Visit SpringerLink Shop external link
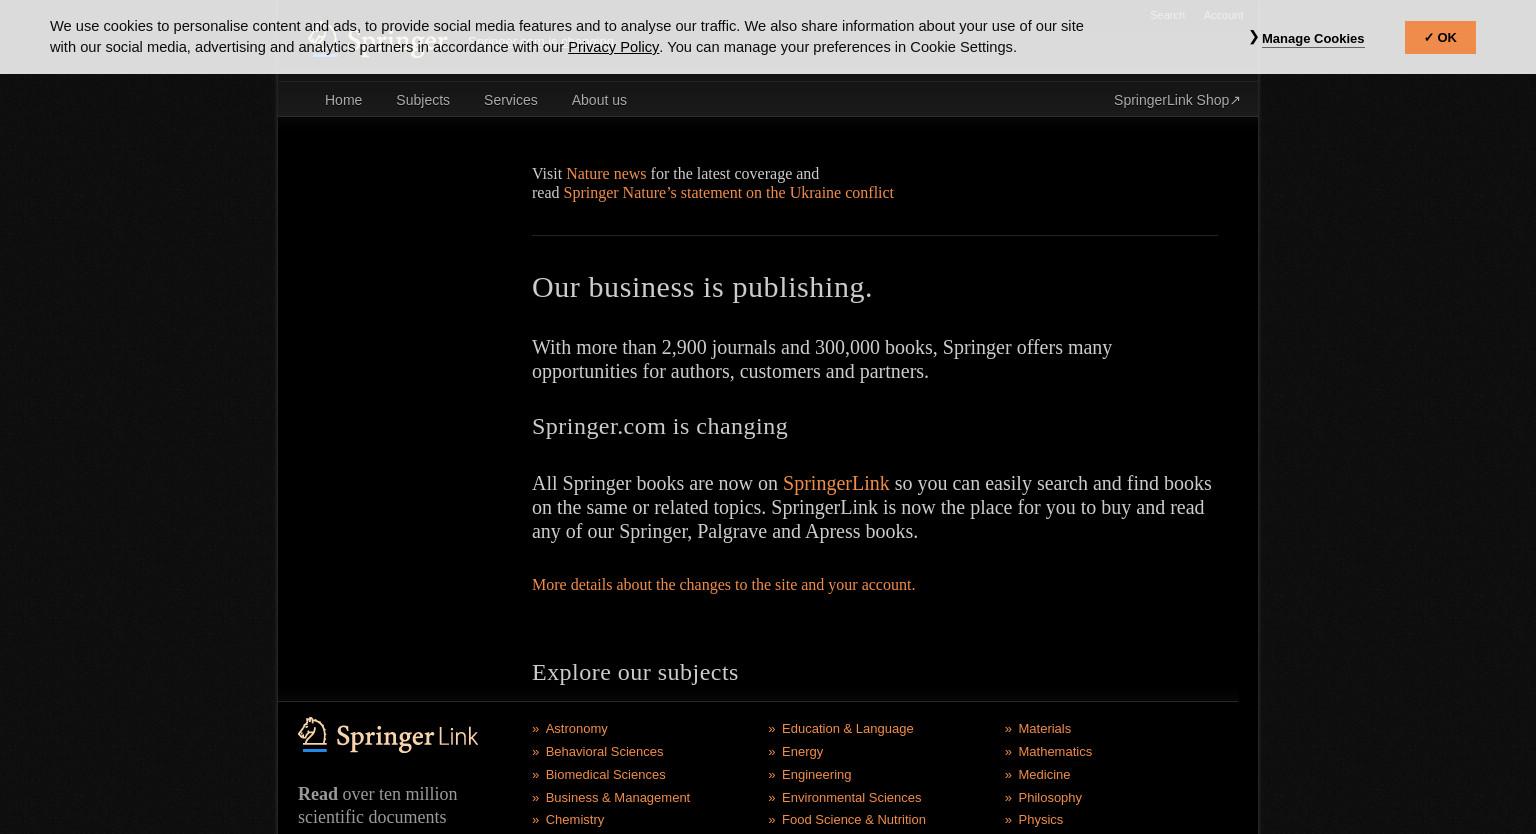 [1177, 100]
